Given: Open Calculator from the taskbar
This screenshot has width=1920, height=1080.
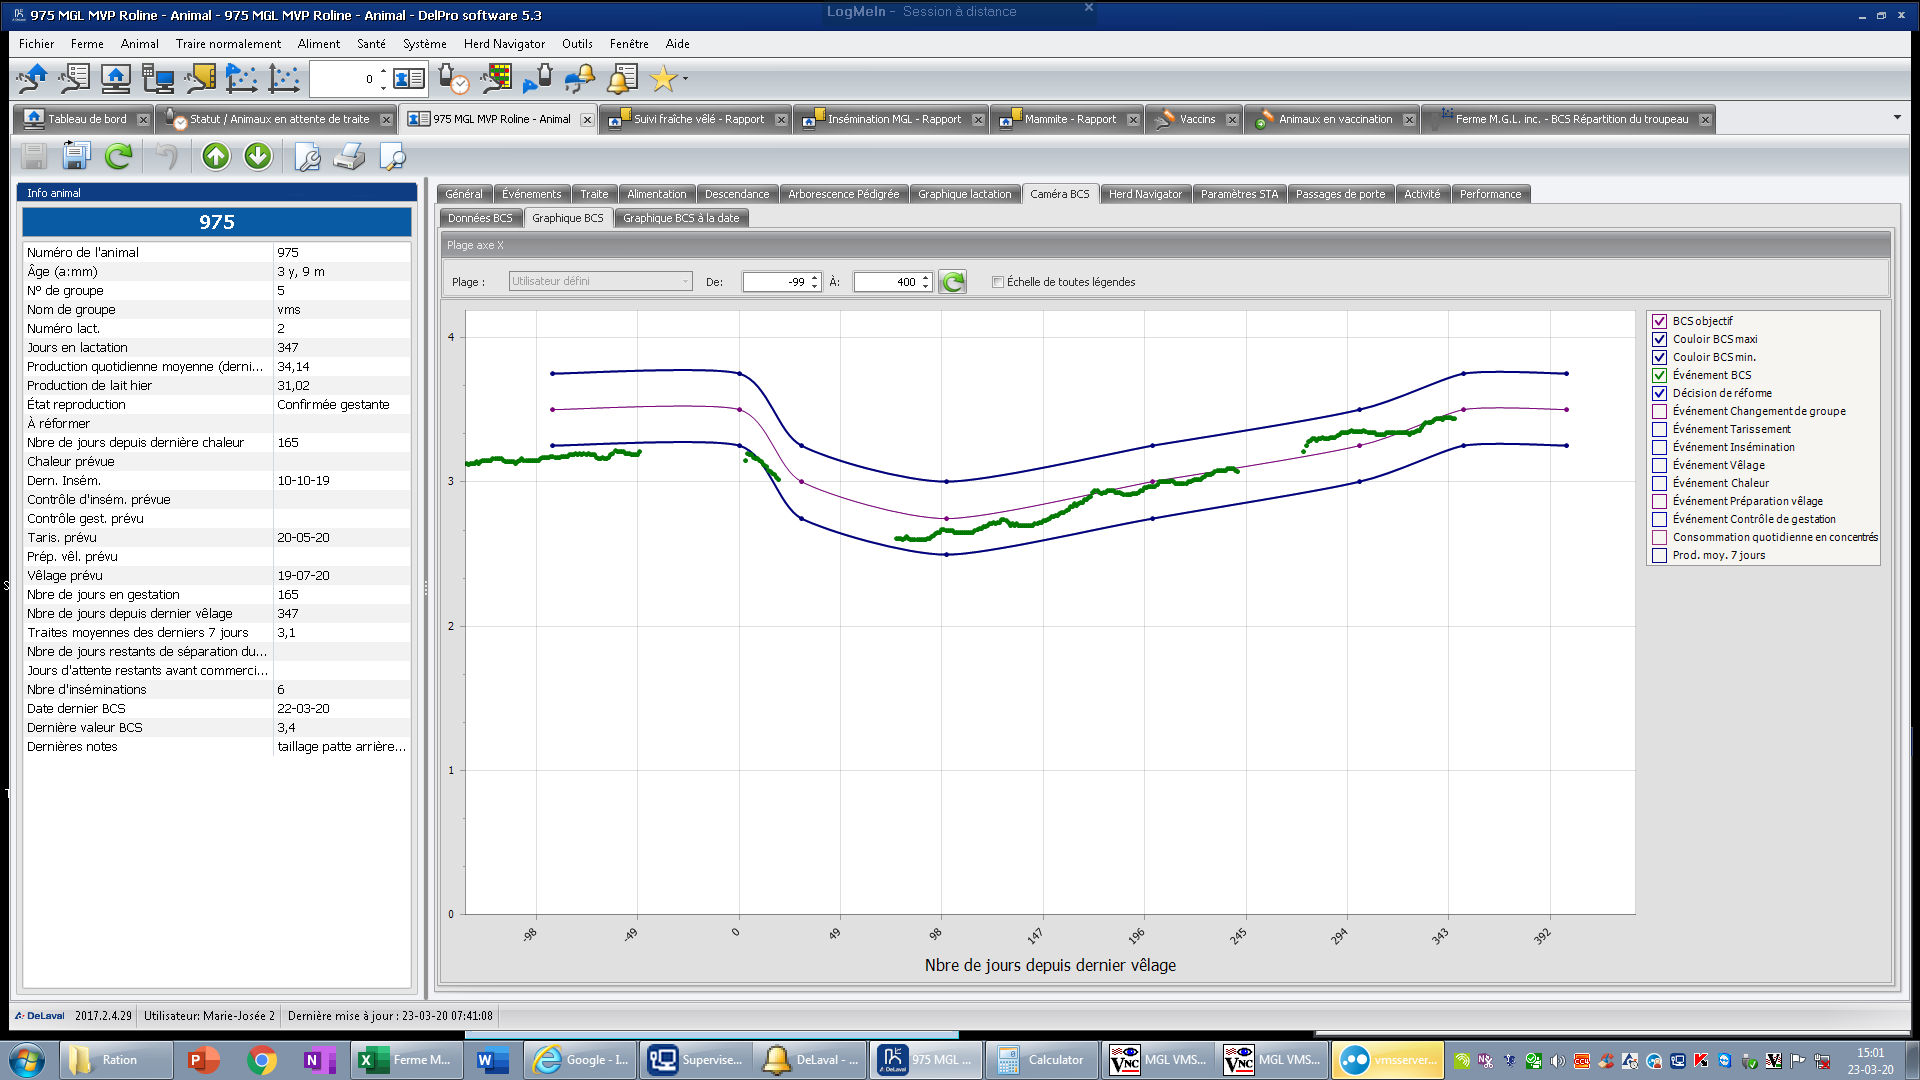Looking at the screenshot, I should [x=1042, y=1060].
